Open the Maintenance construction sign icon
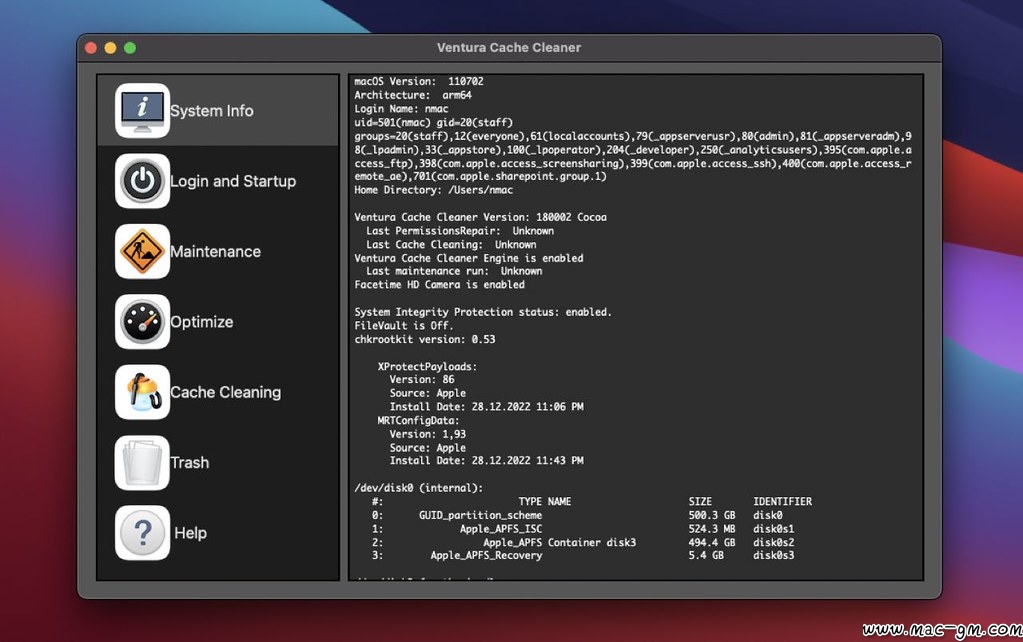The image size is (1023, 642). click(142, 251)
